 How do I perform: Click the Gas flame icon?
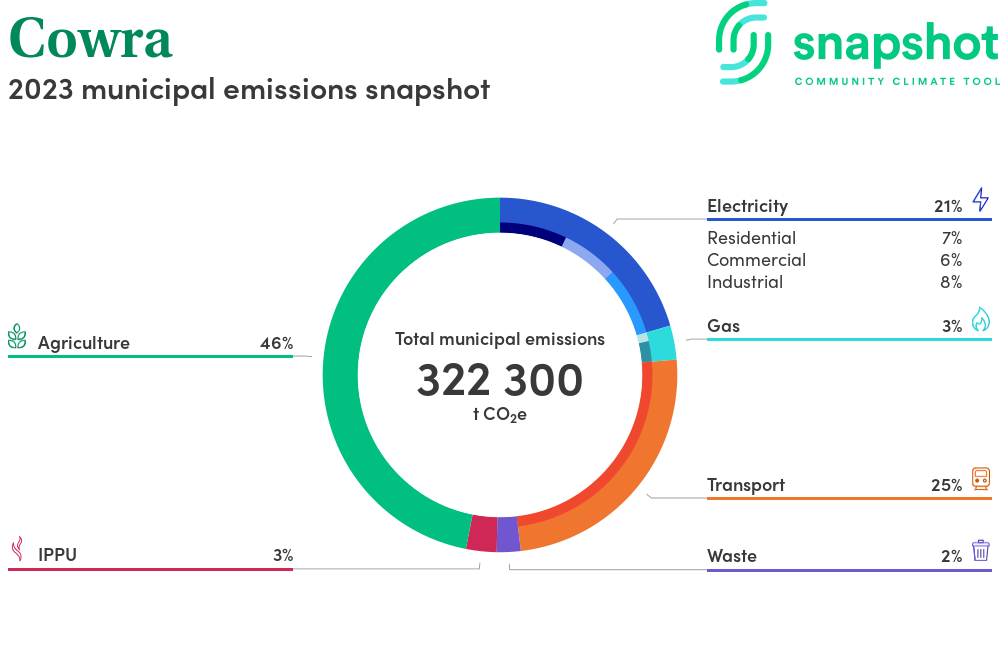[x=980, y=320]
